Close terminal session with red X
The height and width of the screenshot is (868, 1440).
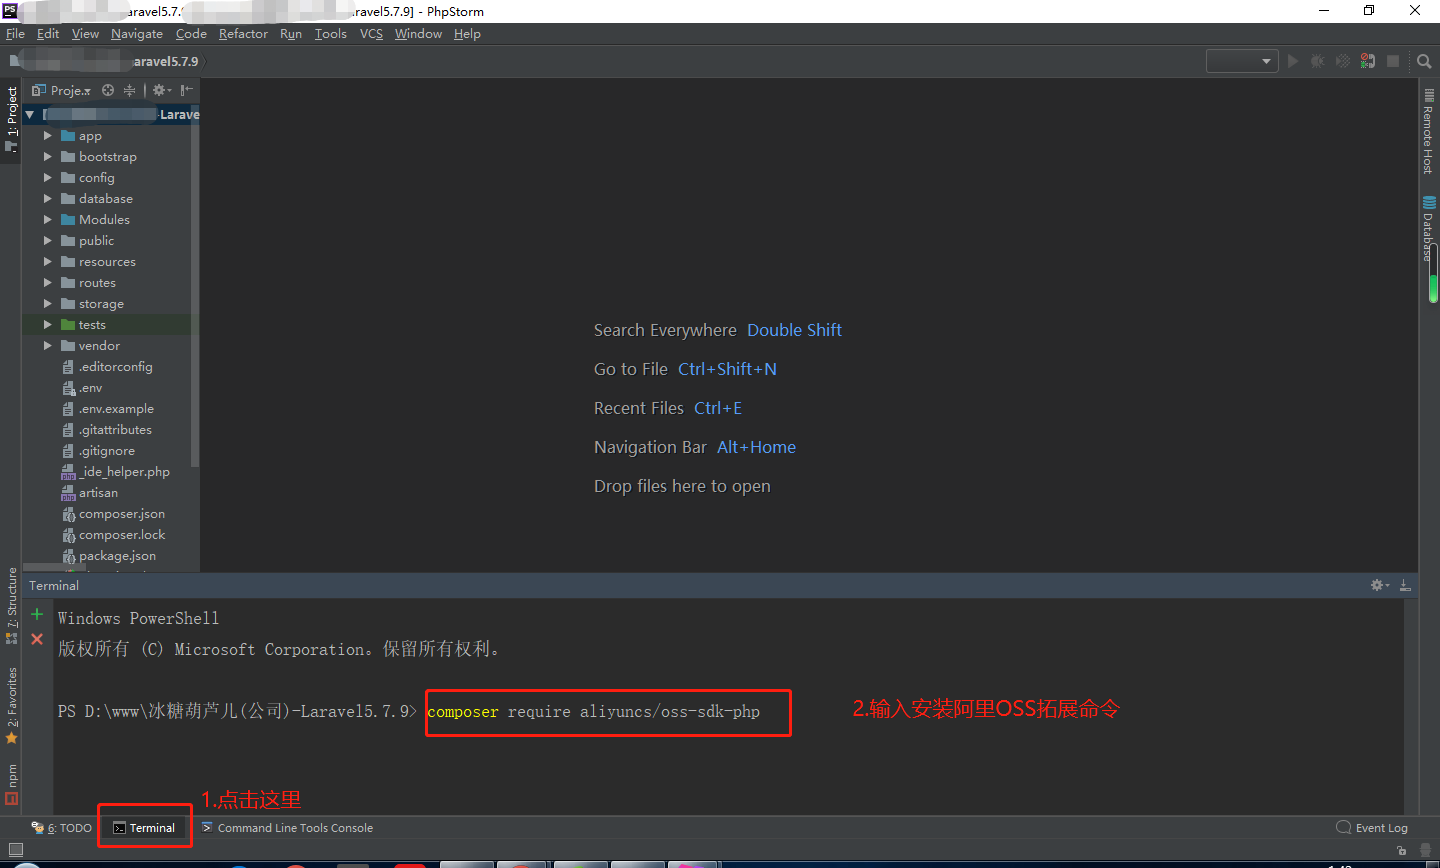tap(37, 639)
